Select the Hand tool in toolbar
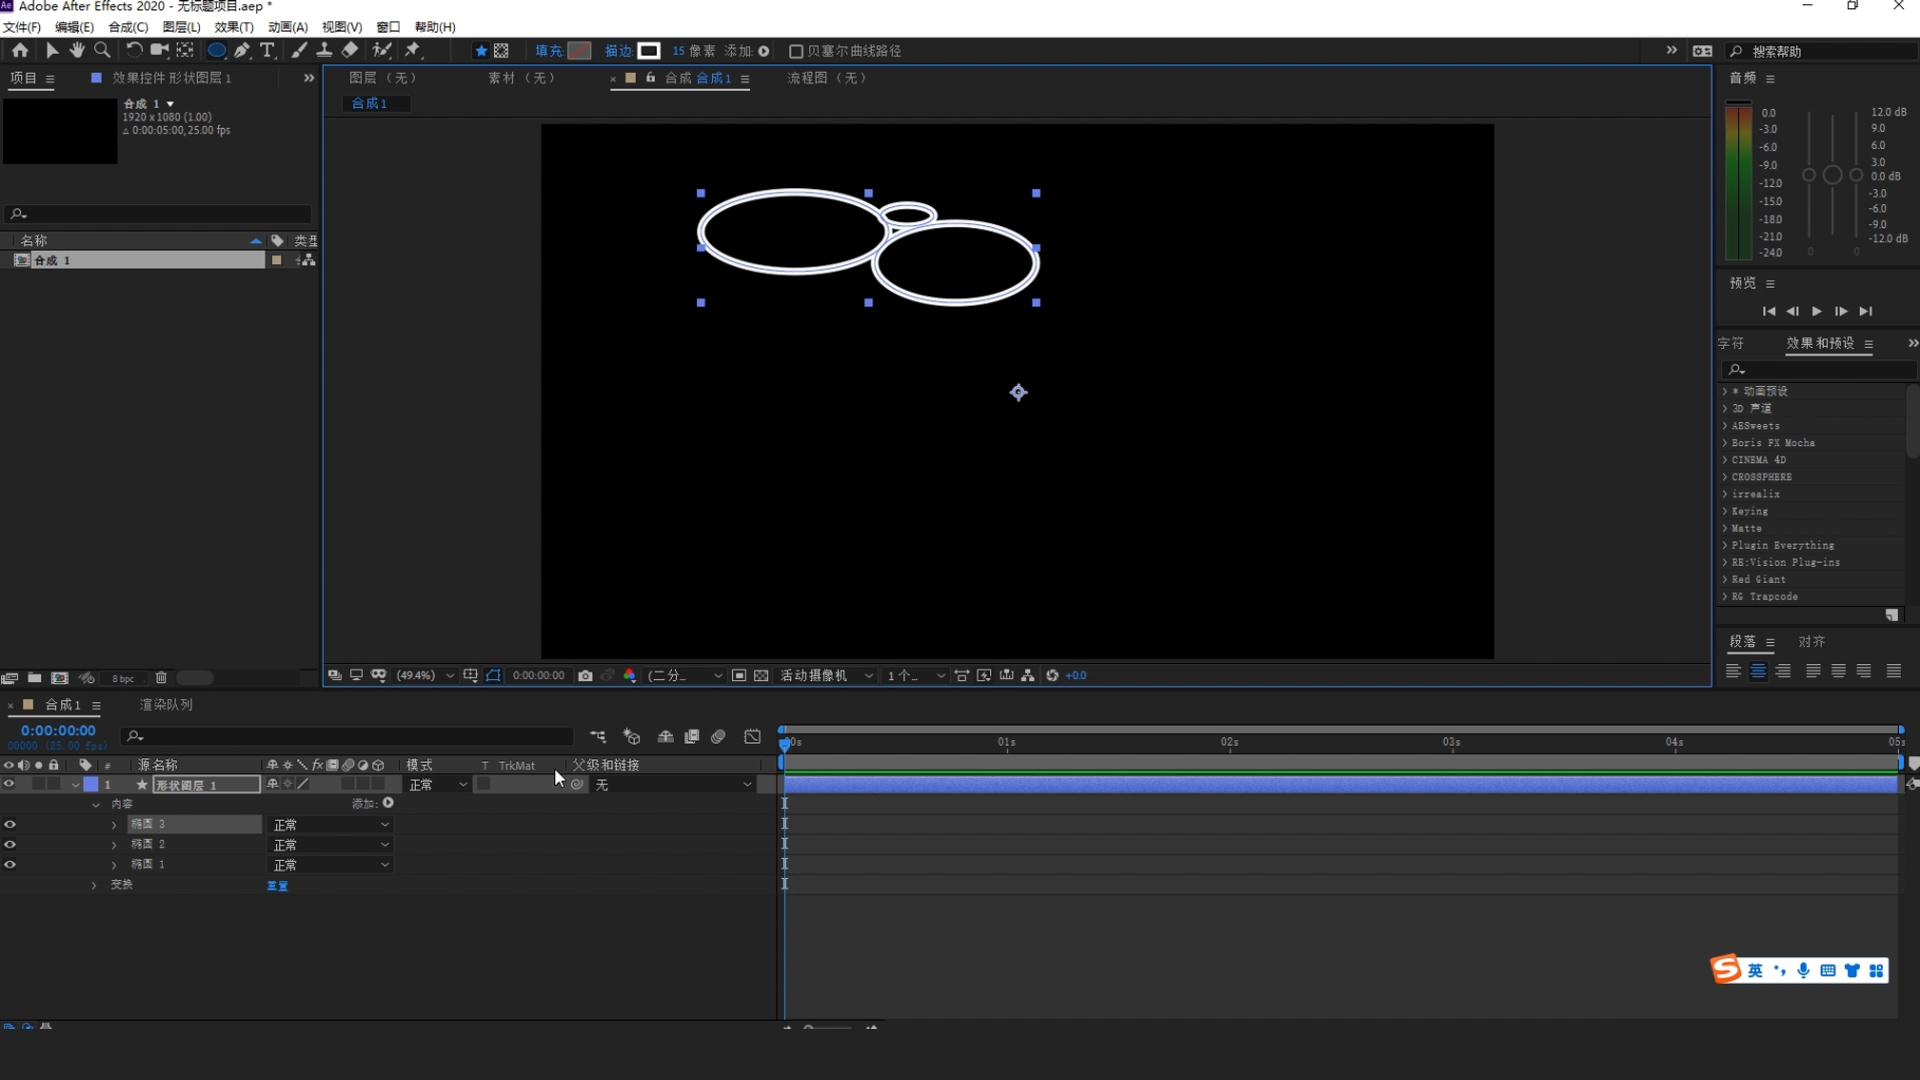The image size is (1920, 1080). click(x=77, y=50)
